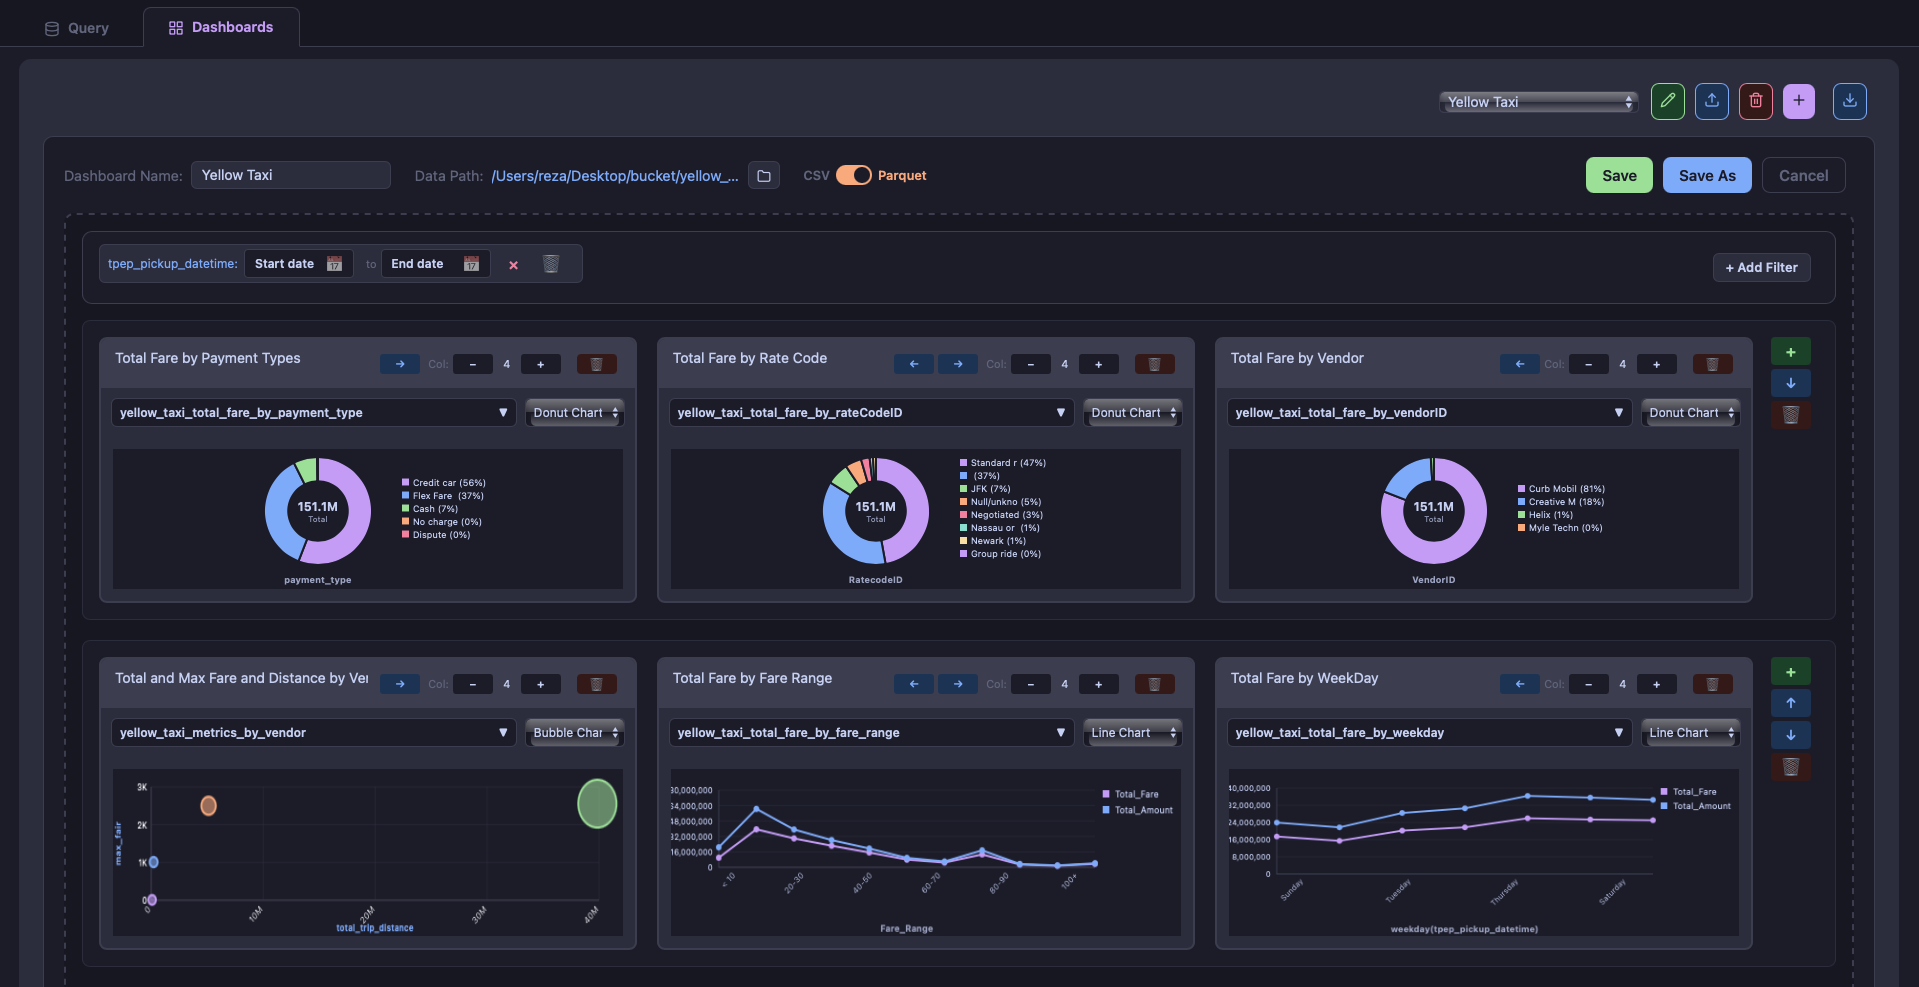Open the Start date calendar icon

(x=335, y=264)
